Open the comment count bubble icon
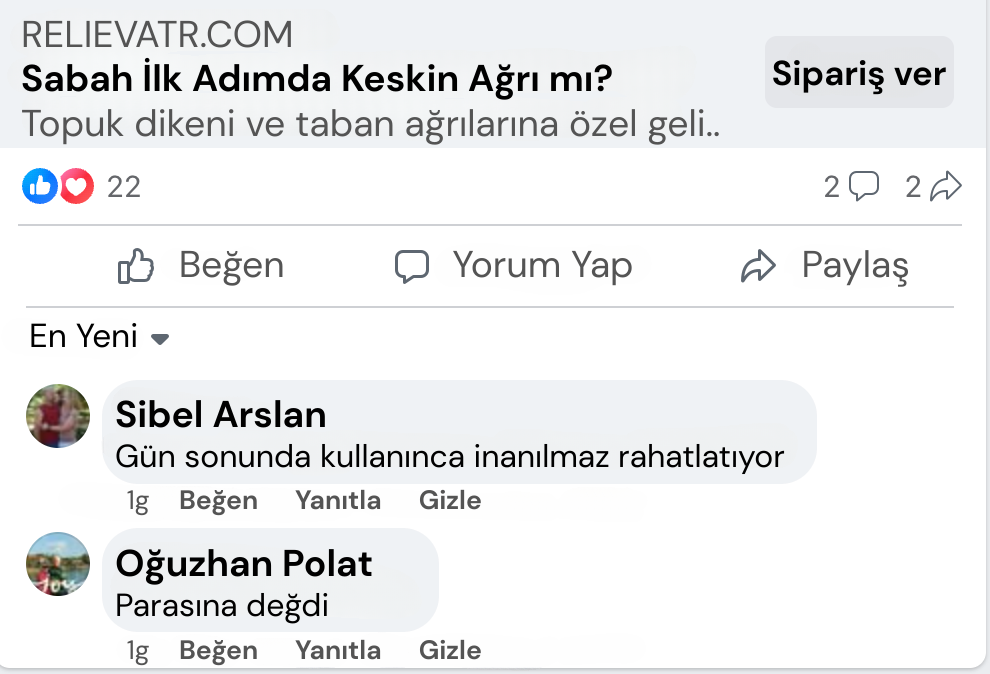Image resolution: width=990 pixels, height=674 pixels. [x=864, y=186]
